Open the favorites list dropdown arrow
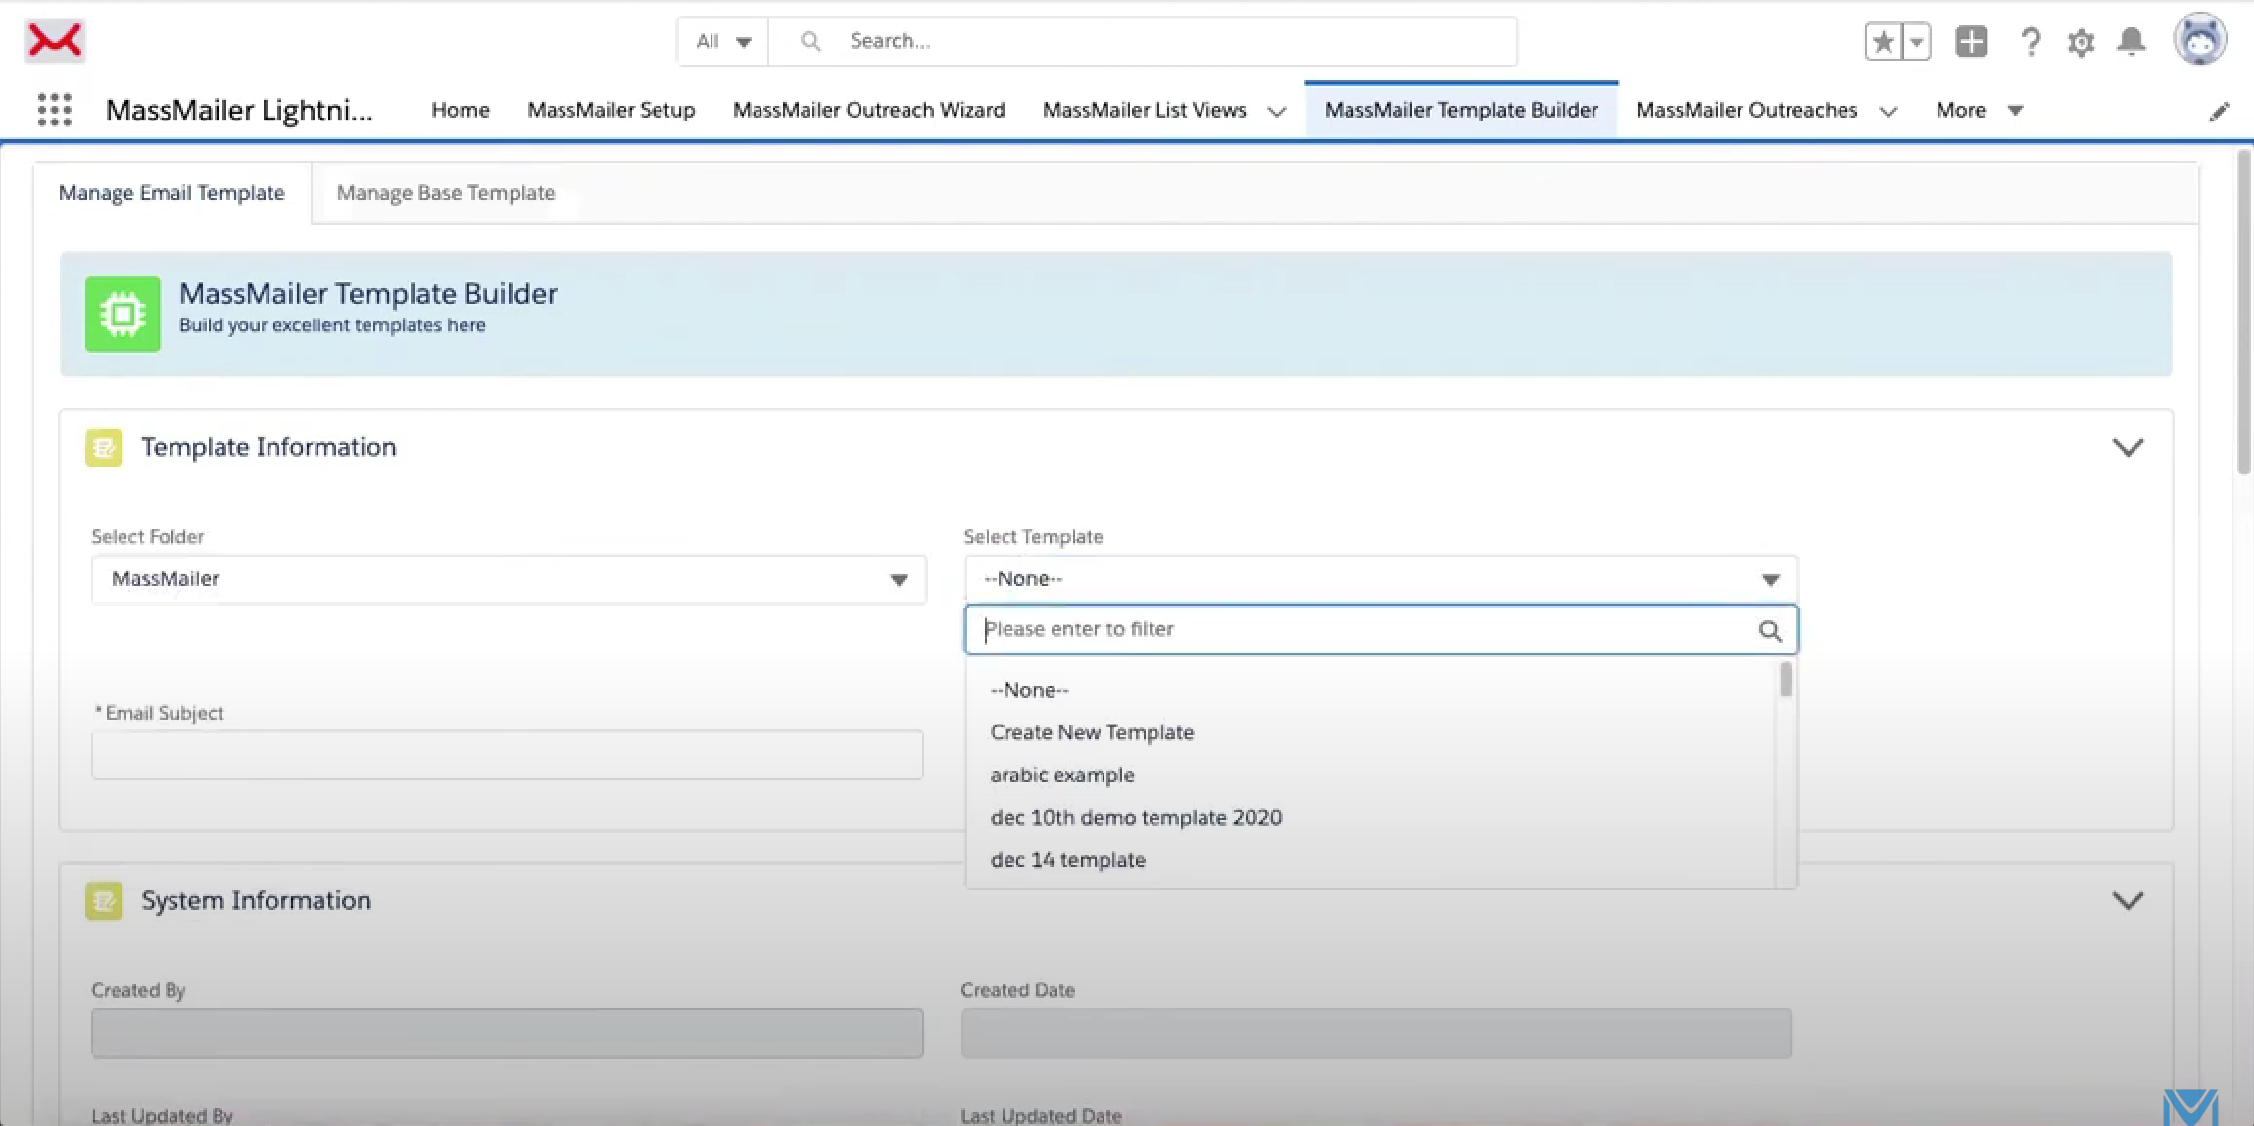This screenshot has width=2254, height=1126. tap(1916, 42)
